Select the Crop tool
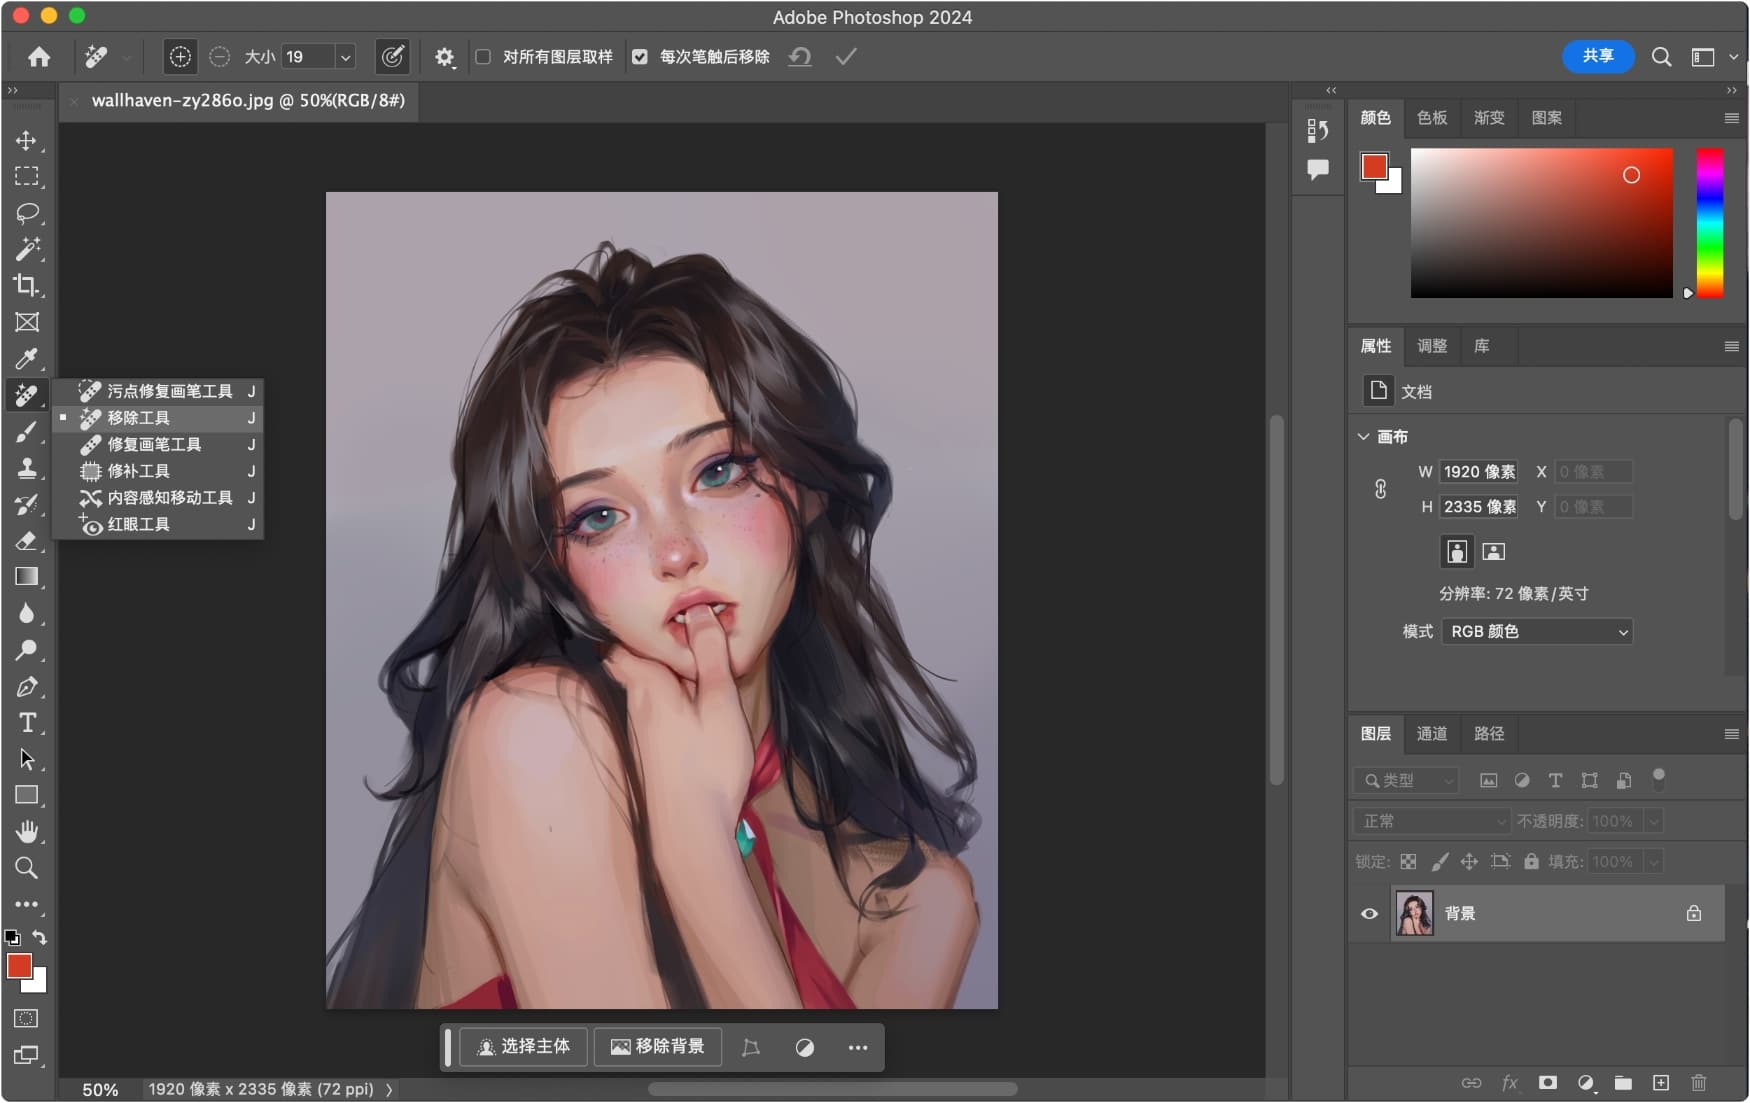Viewport: 1750px width, 1103px height. click(27, 286)
